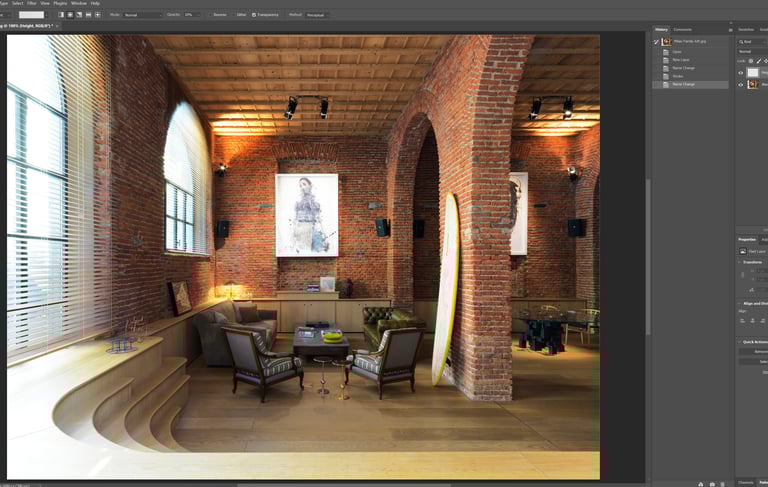The width and height of the screenshot is (768, 487).
Task: Select the document snapshot thumbnail in History
Action: pyautogui.click(x=667, y=42)
